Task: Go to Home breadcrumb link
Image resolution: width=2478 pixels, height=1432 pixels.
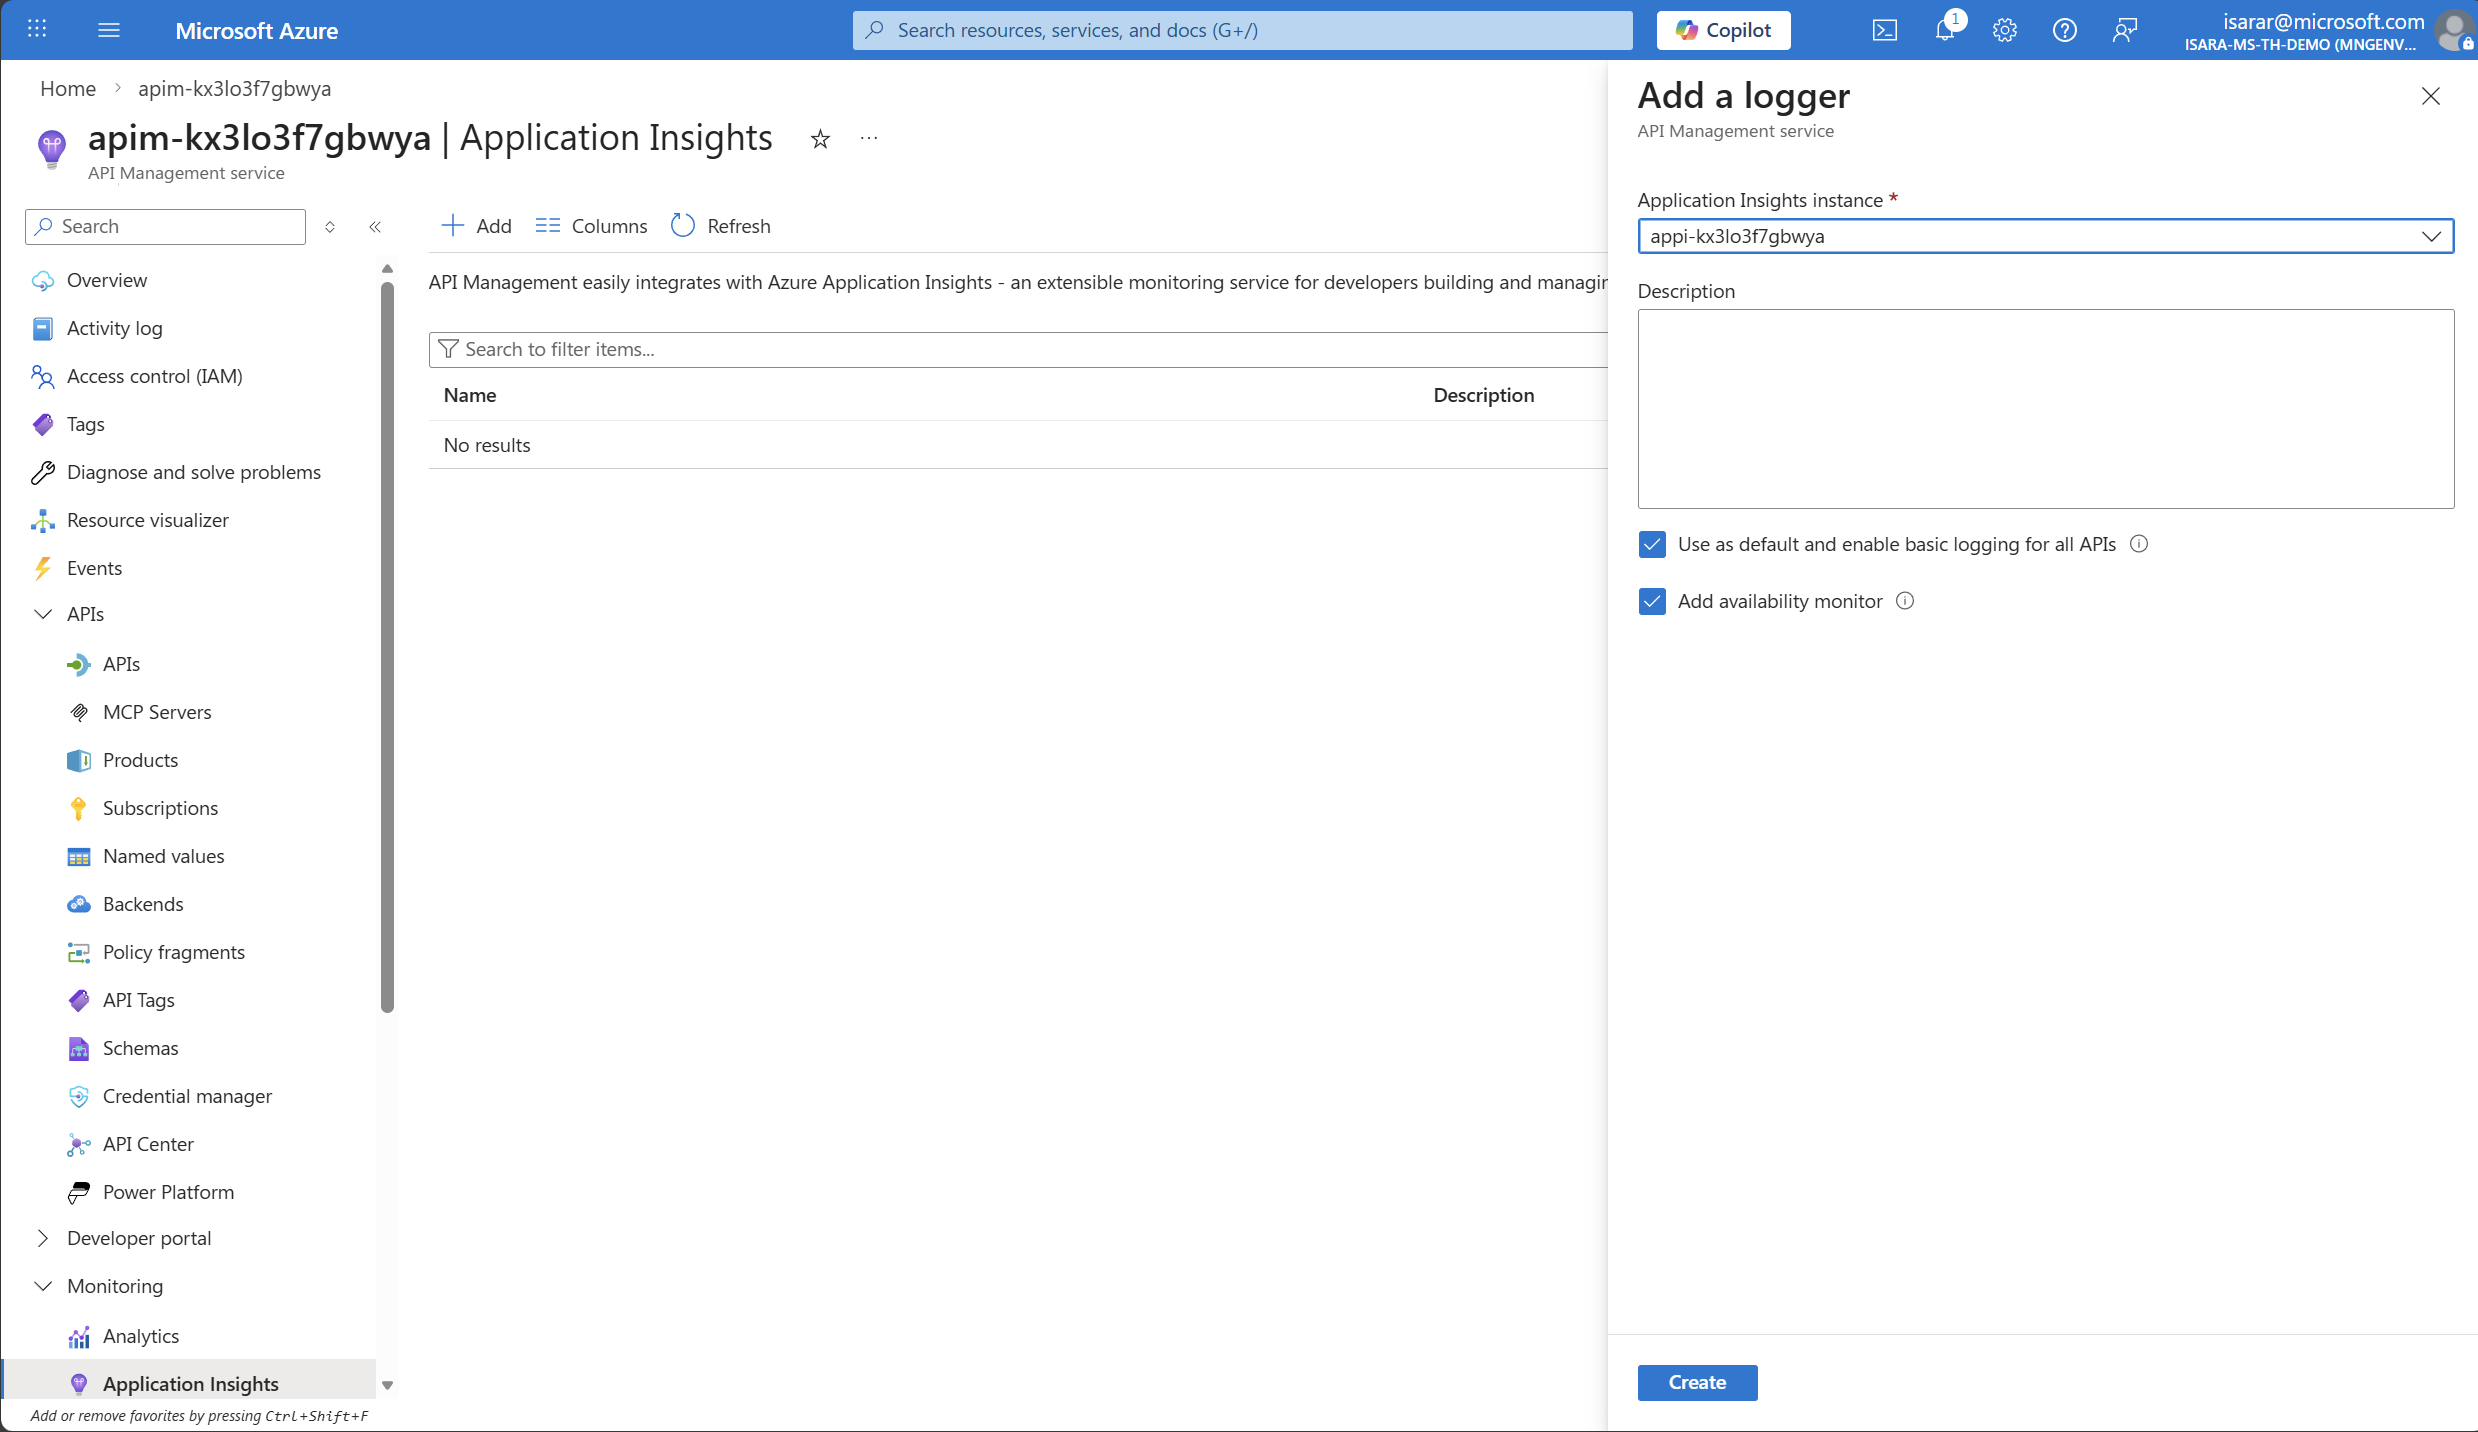Action: click(x=68, y=88)
